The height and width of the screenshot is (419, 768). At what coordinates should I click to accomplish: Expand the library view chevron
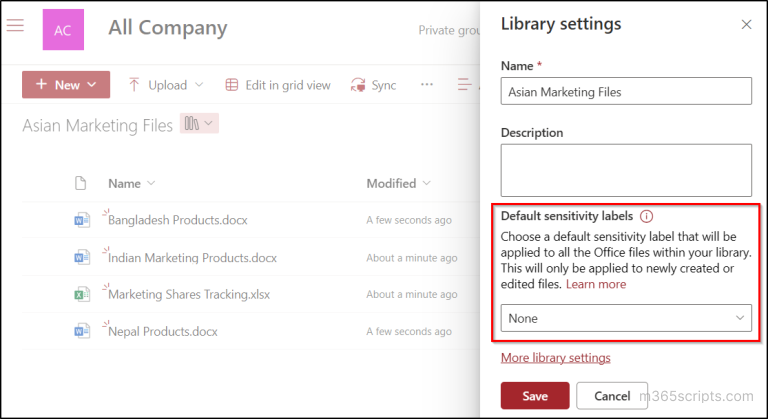(209, 123)
